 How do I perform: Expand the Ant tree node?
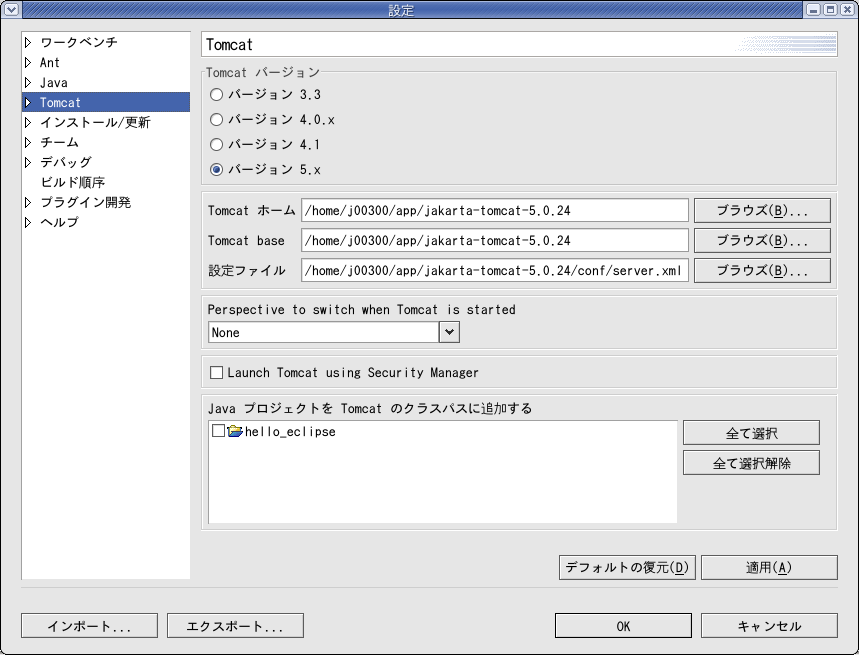tap(28, 62)
